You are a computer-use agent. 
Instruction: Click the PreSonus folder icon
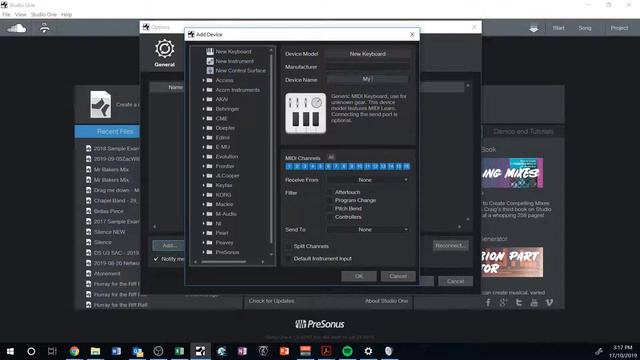click(209, 252)
